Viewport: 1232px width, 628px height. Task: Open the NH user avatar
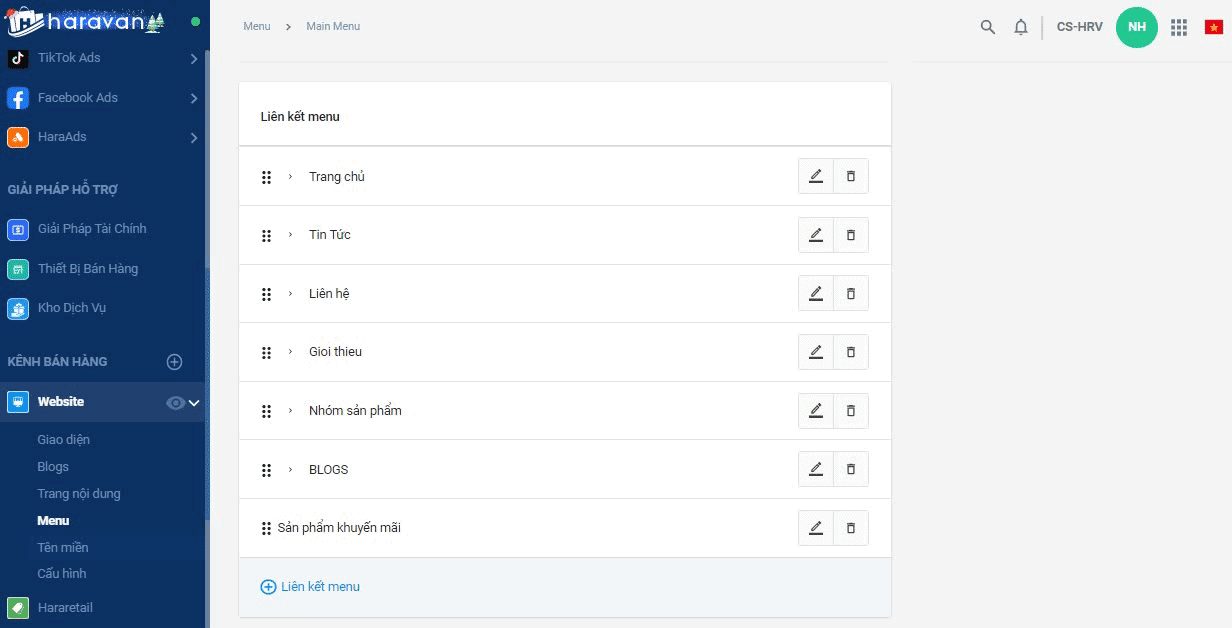tap(1136, 27)
